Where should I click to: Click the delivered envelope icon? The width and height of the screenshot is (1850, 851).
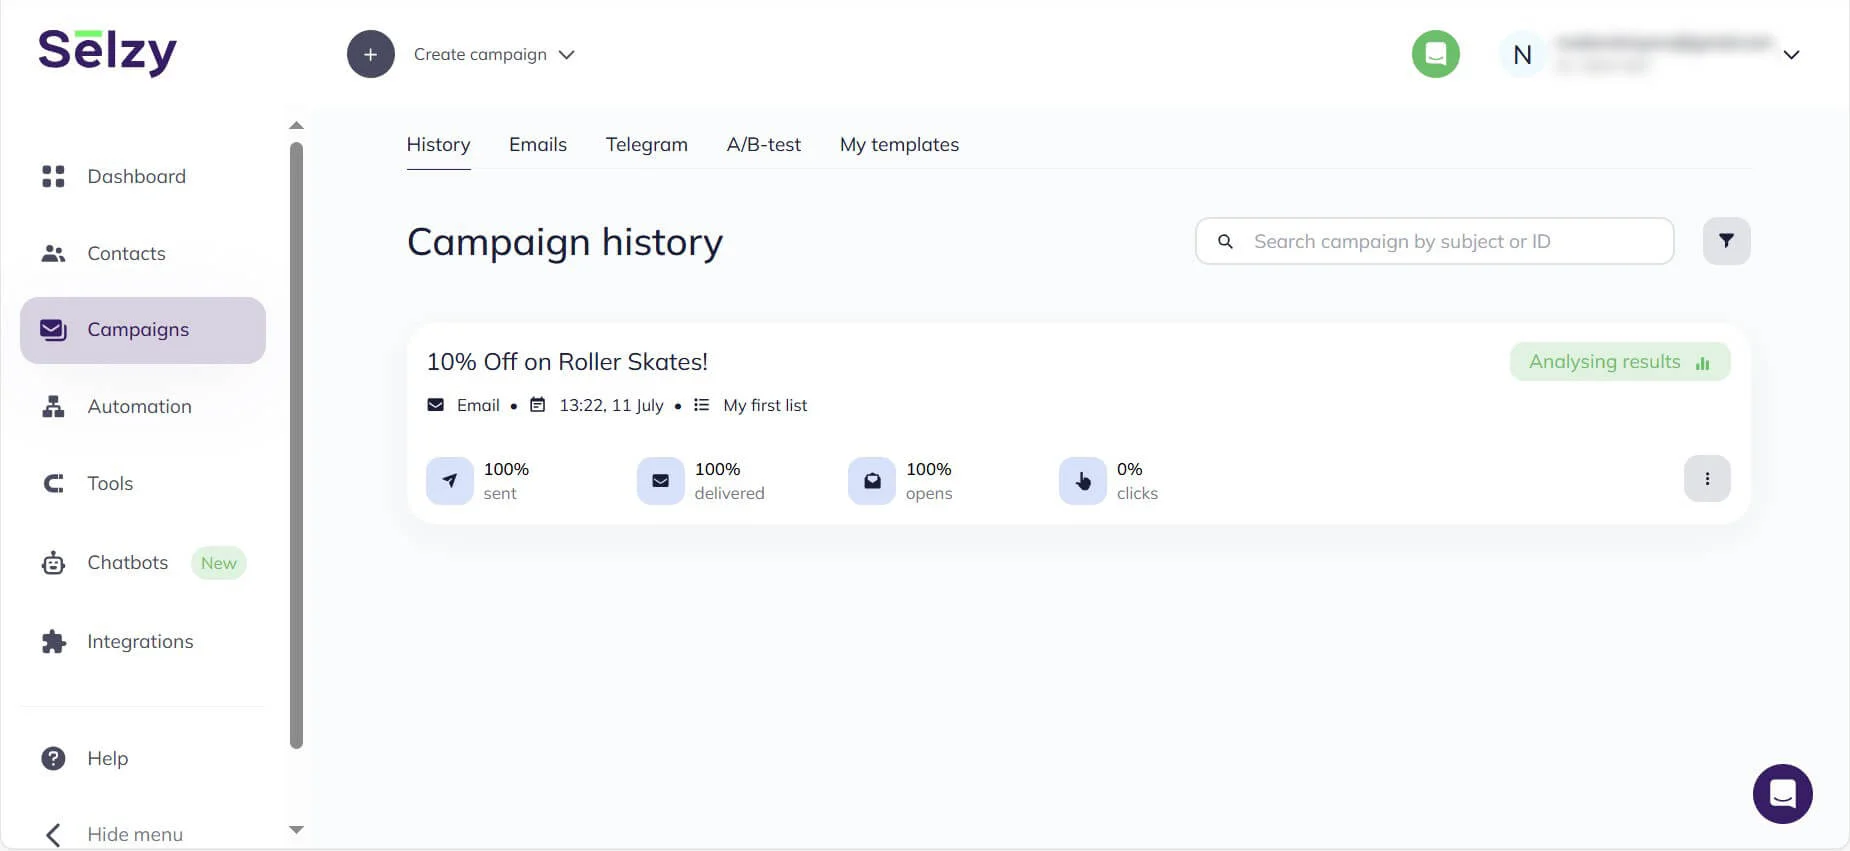tap(661, 481)
